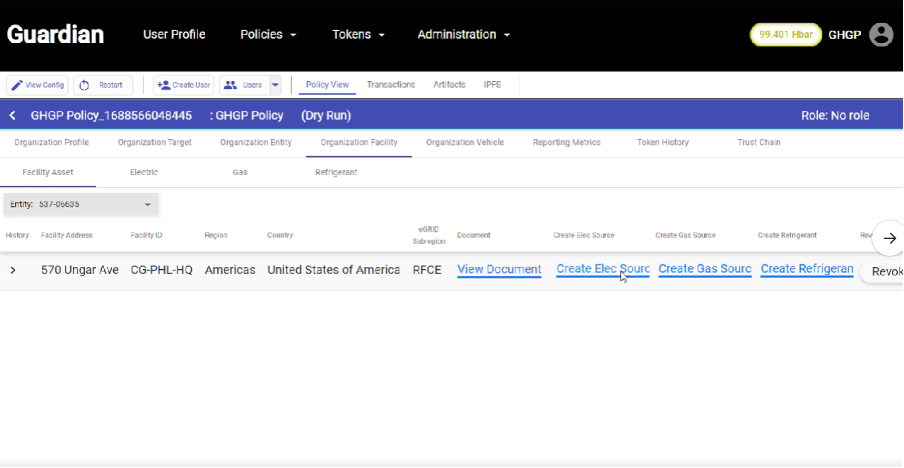Open the Policies dropdown menu
The height and width of the screenshot is (468, 904).
click(x=268, y=34)
